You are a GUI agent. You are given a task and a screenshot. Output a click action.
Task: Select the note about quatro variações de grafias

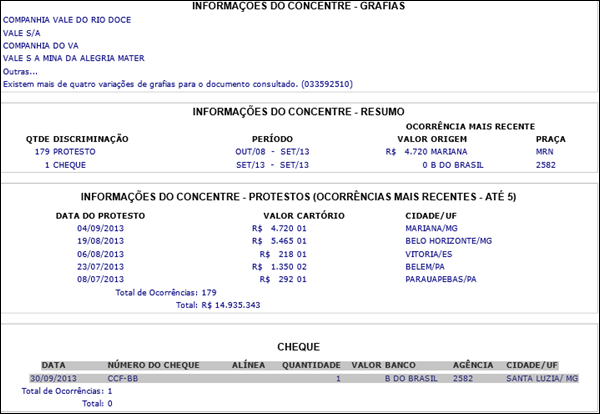(178, 84)
